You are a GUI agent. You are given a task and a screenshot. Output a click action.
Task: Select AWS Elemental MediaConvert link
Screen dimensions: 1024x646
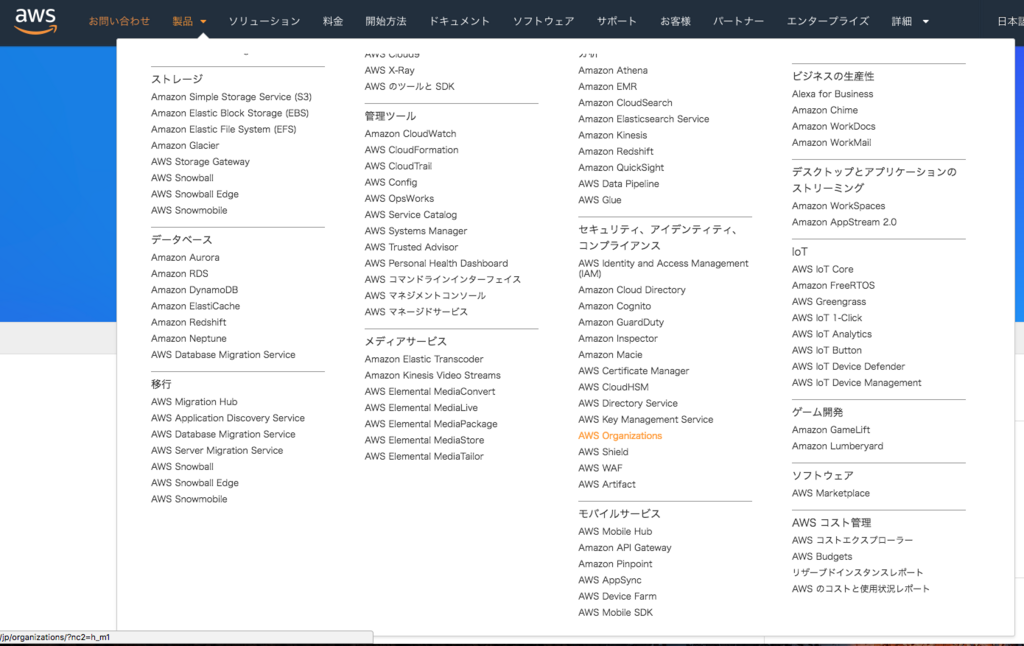(x=430, y=392)
